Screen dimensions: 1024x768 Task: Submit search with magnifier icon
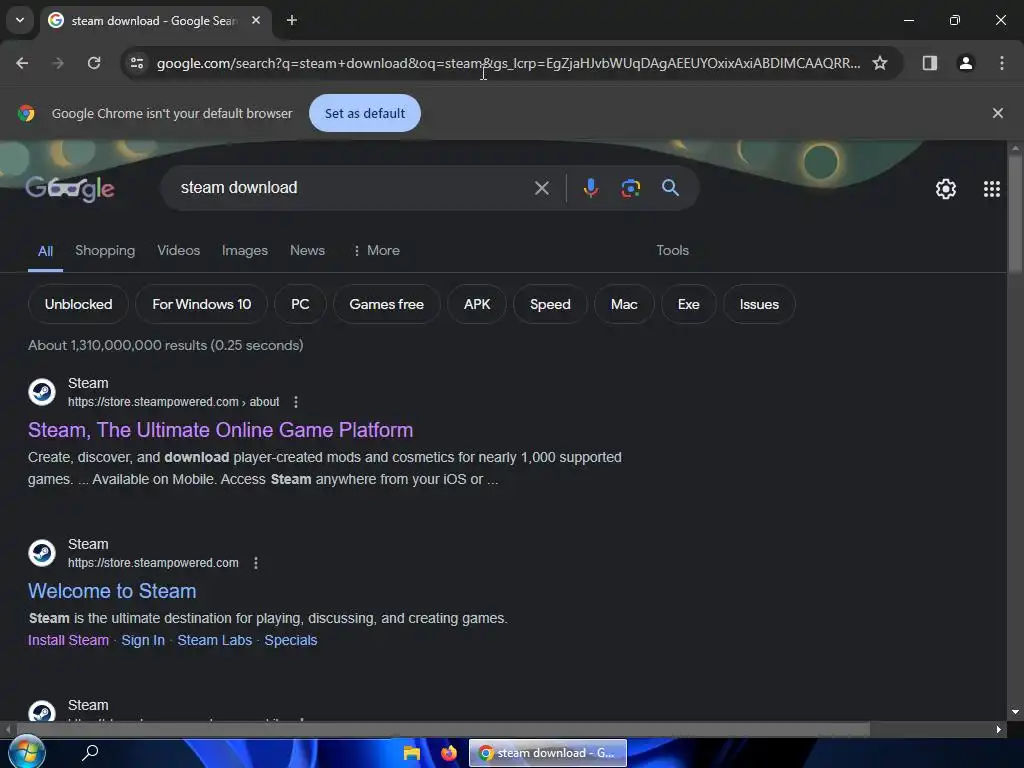pos(670,188)
